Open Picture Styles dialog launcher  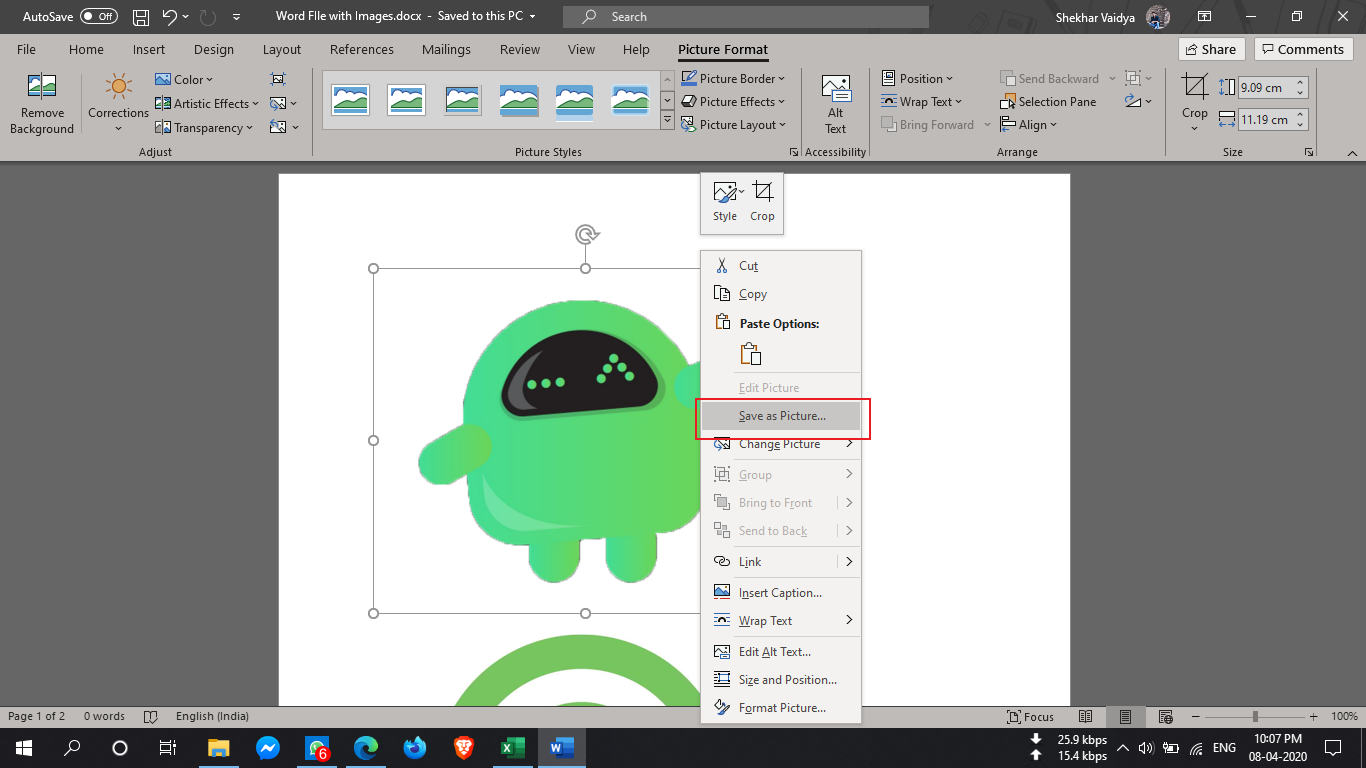[794, 152]
